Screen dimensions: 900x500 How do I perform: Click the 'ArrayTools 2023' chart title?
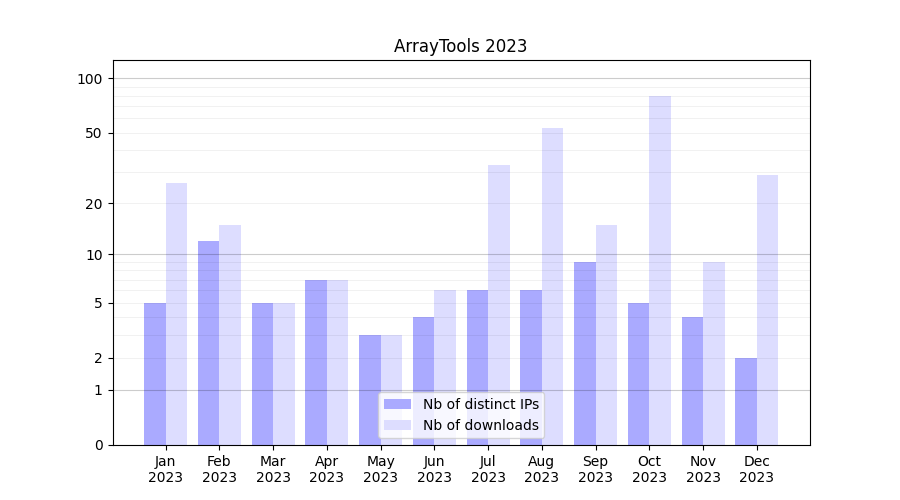(x=460, y=46)
